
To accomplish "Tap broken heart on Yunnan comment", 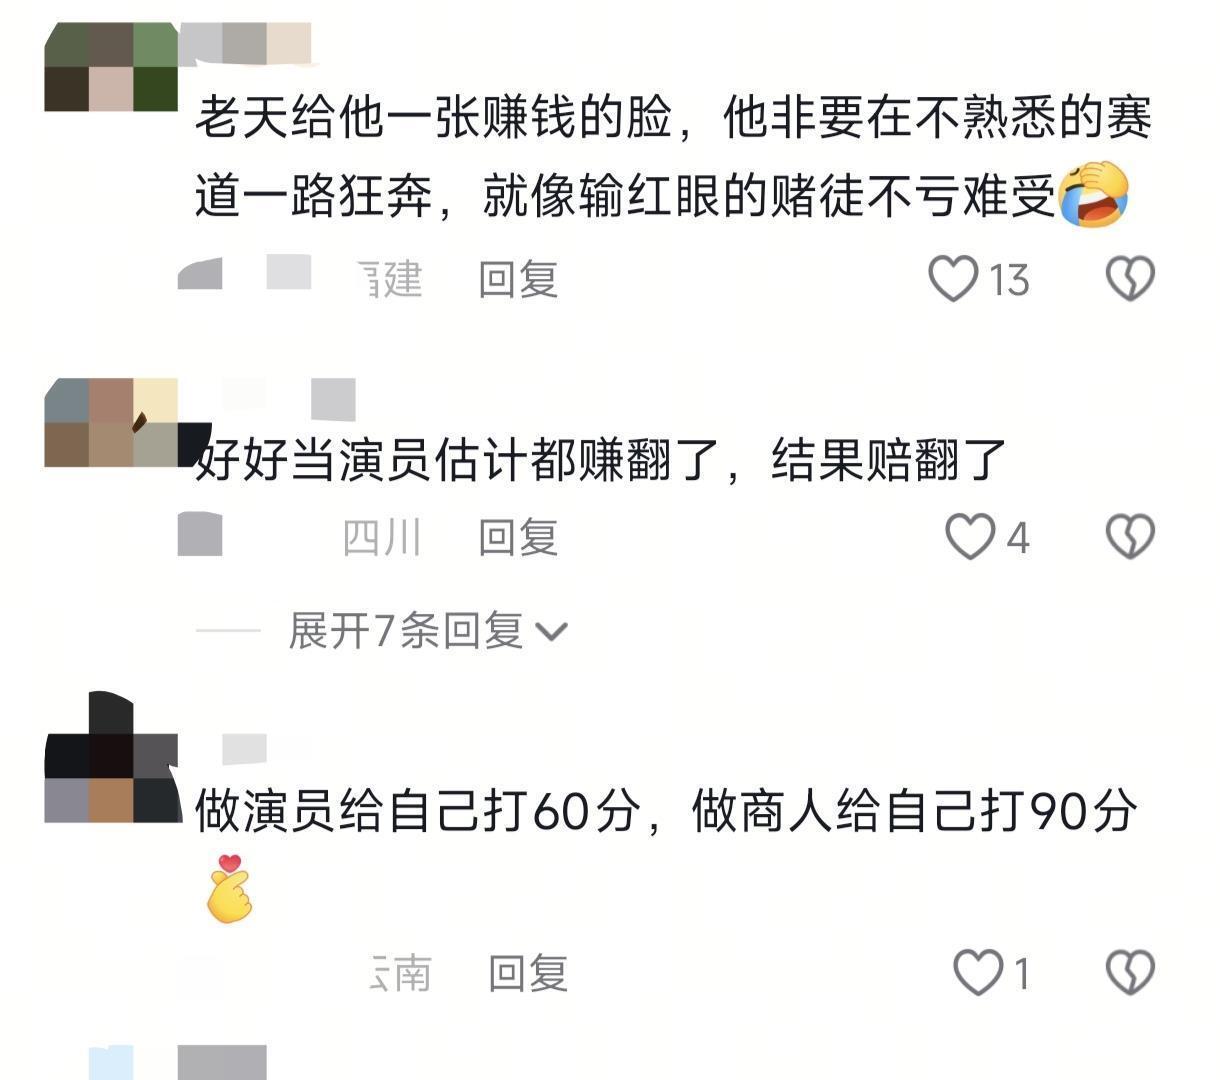I will pos(1130,972).
